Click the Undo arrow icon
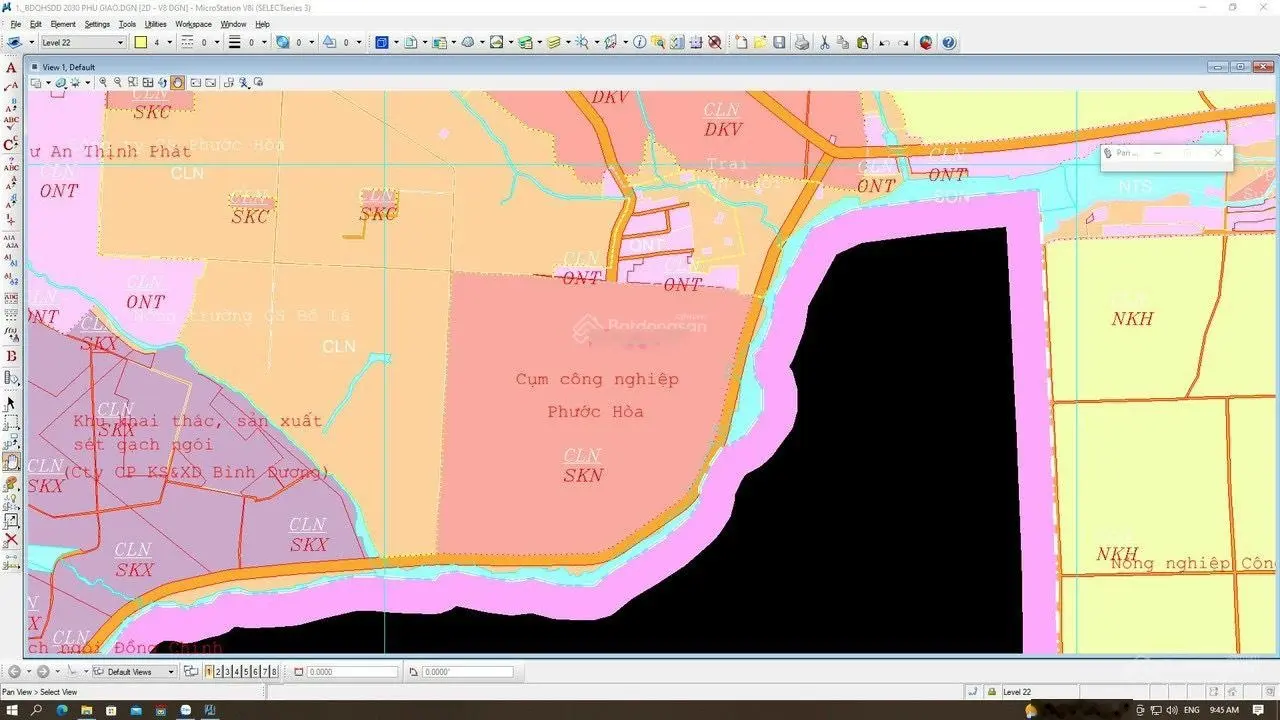 (884, 43)
